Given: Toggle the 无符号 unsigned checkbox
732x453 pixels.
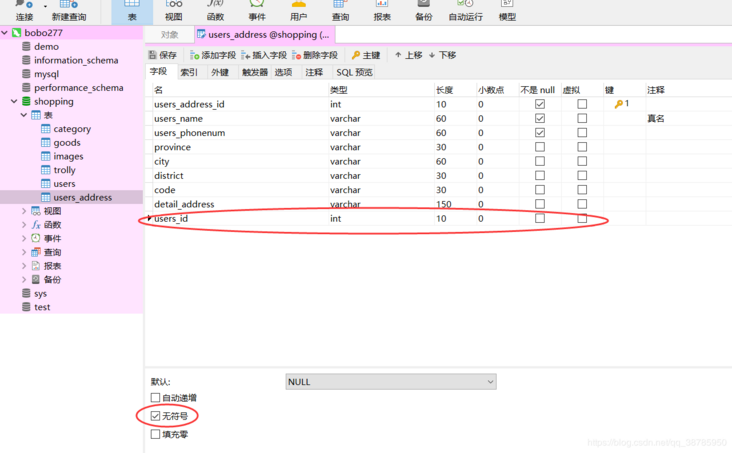Looking at the screenshot, I should tap(155, 416).
